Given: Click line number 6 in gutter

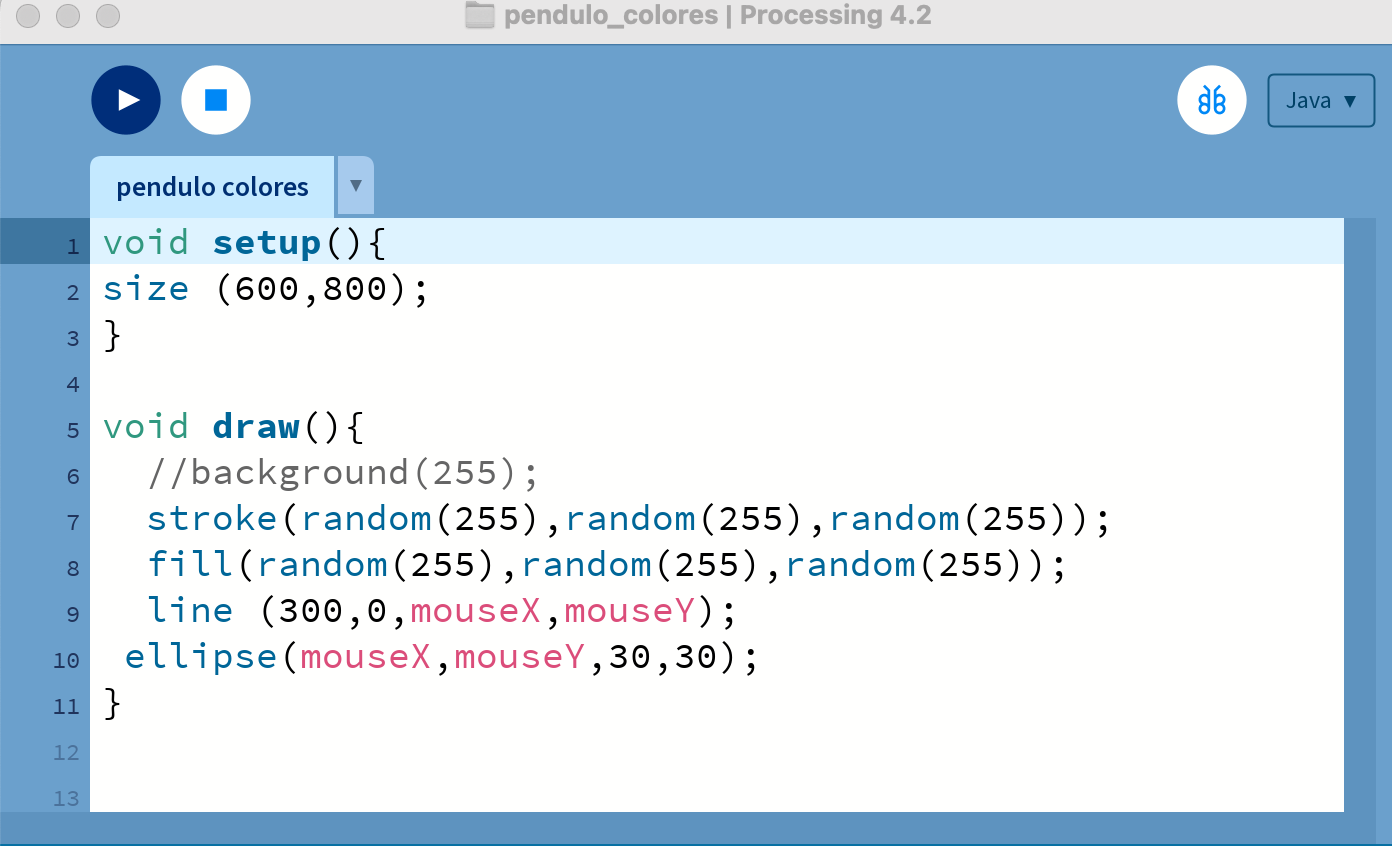Looking at the screenshot, I should pyautogui.click(x=72, y=476).
